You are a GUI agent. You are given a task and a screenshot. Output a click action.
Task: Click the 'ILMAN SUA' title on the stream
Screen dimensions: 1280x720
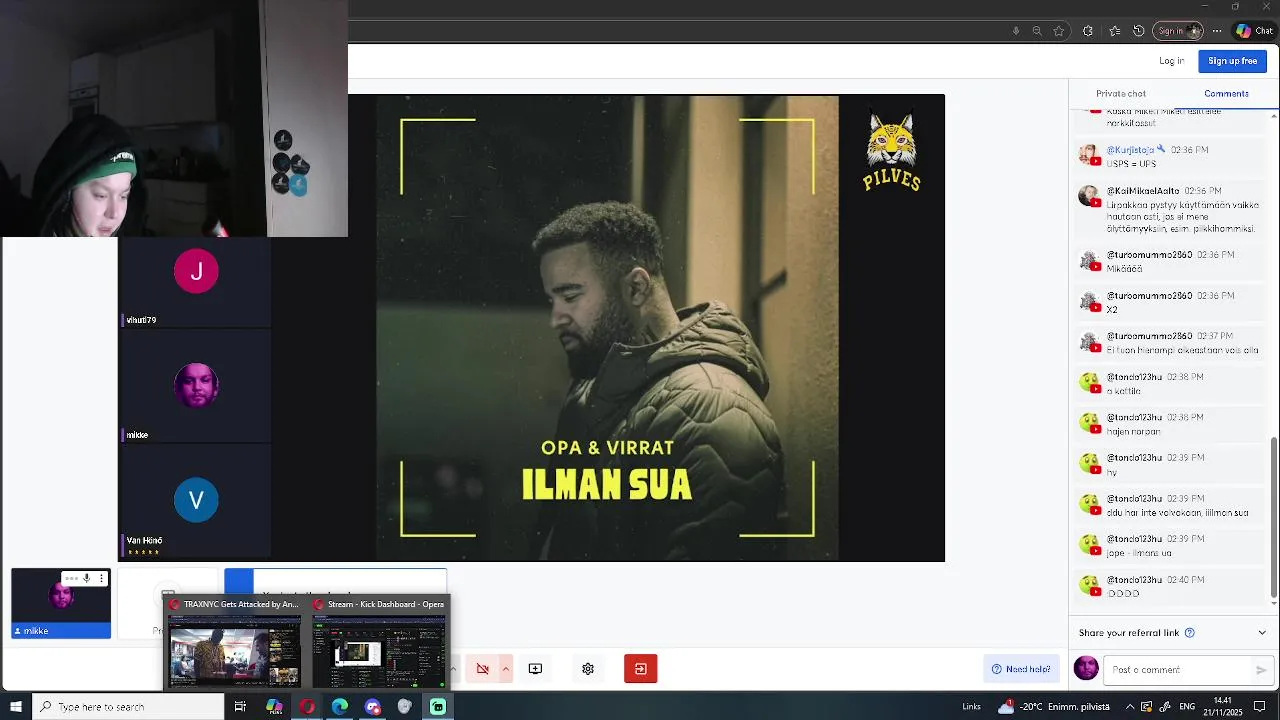pos(607,485)
